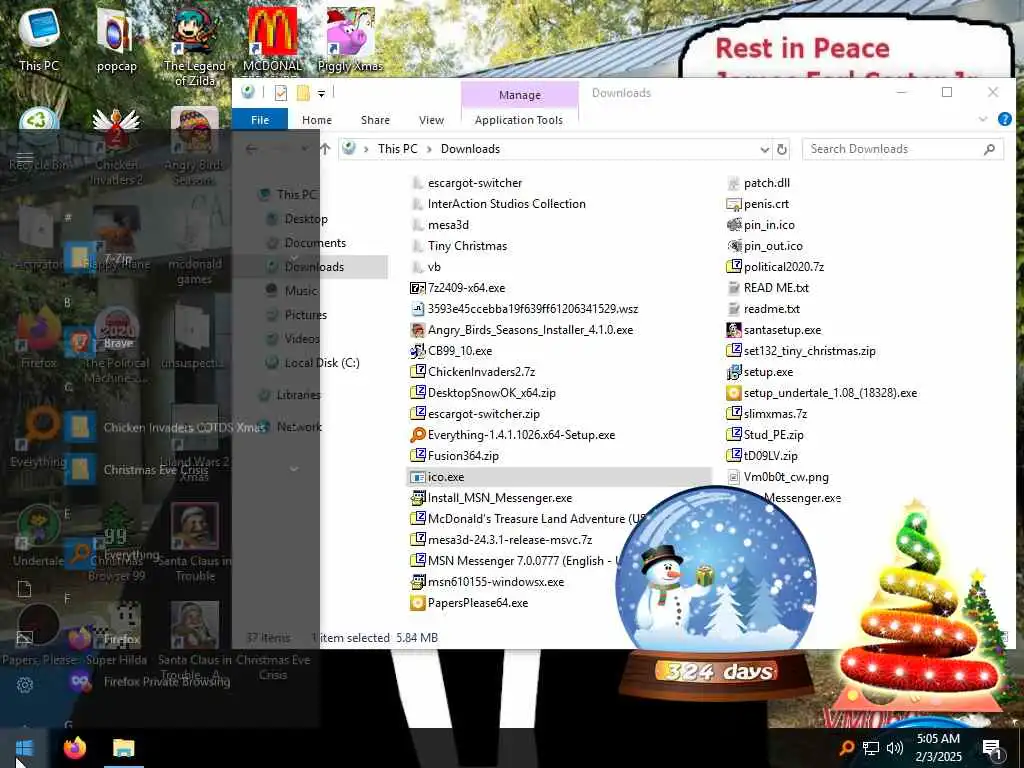Open Documents icon in Start menu rail
Viewport: 1024px width, 768px height.
coord(25,589)
